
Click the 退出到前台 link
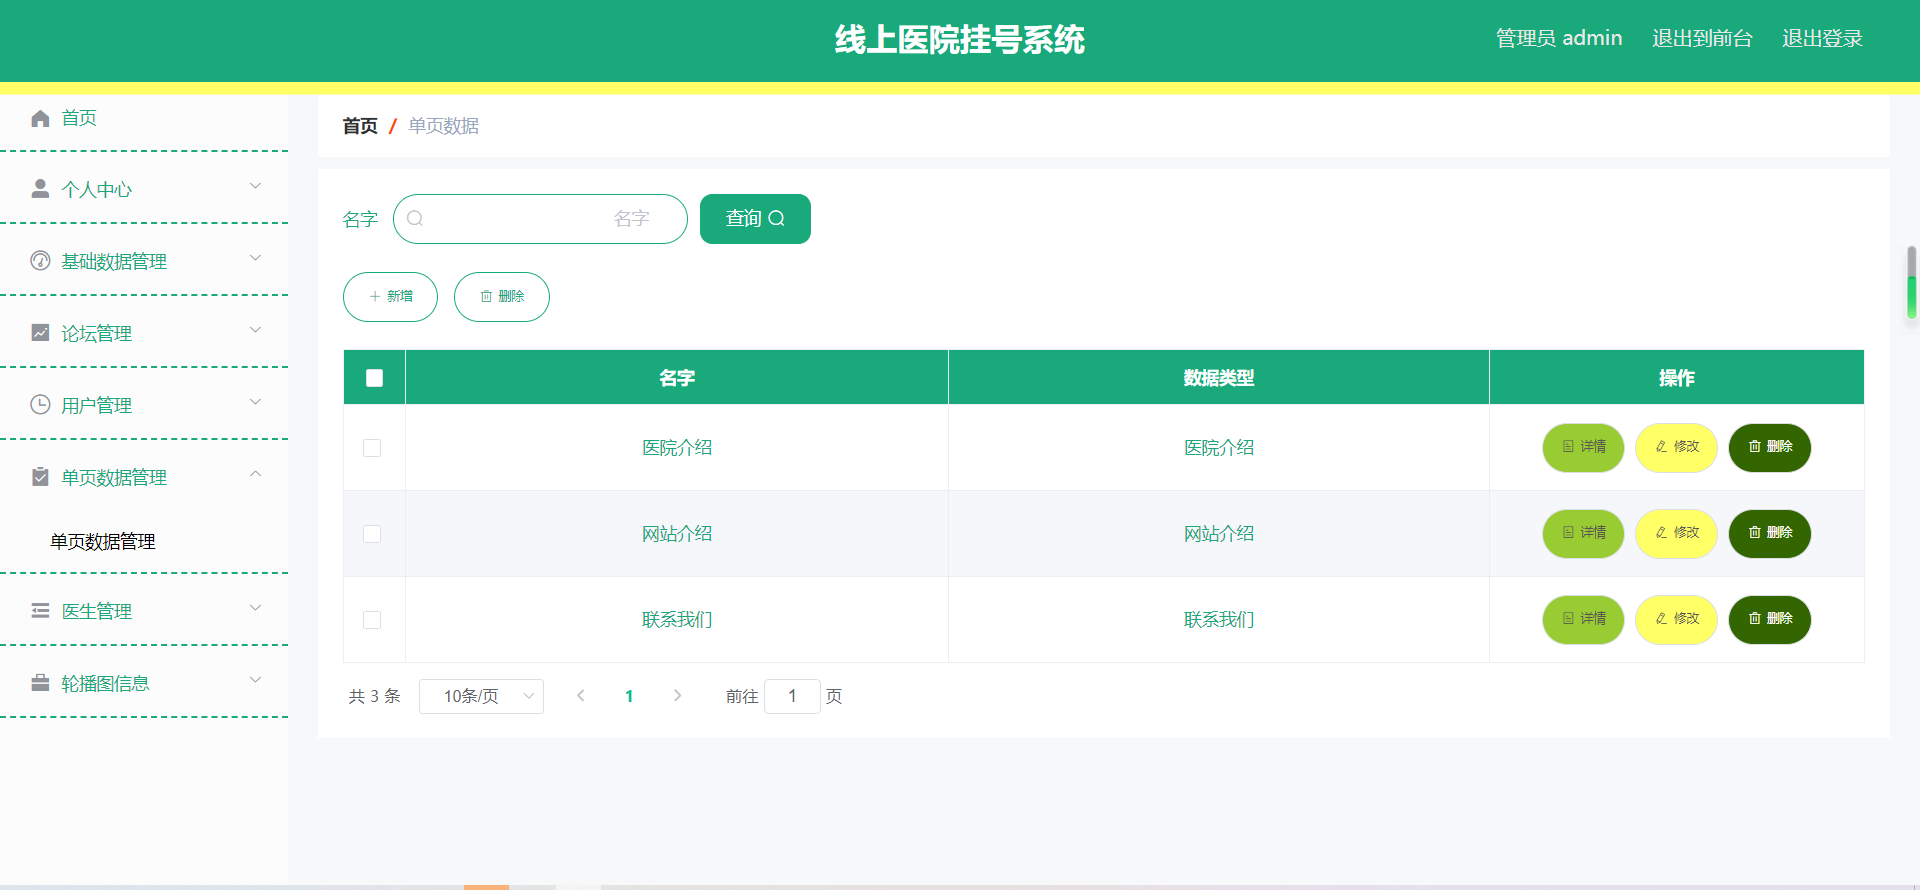(1702, 38)
